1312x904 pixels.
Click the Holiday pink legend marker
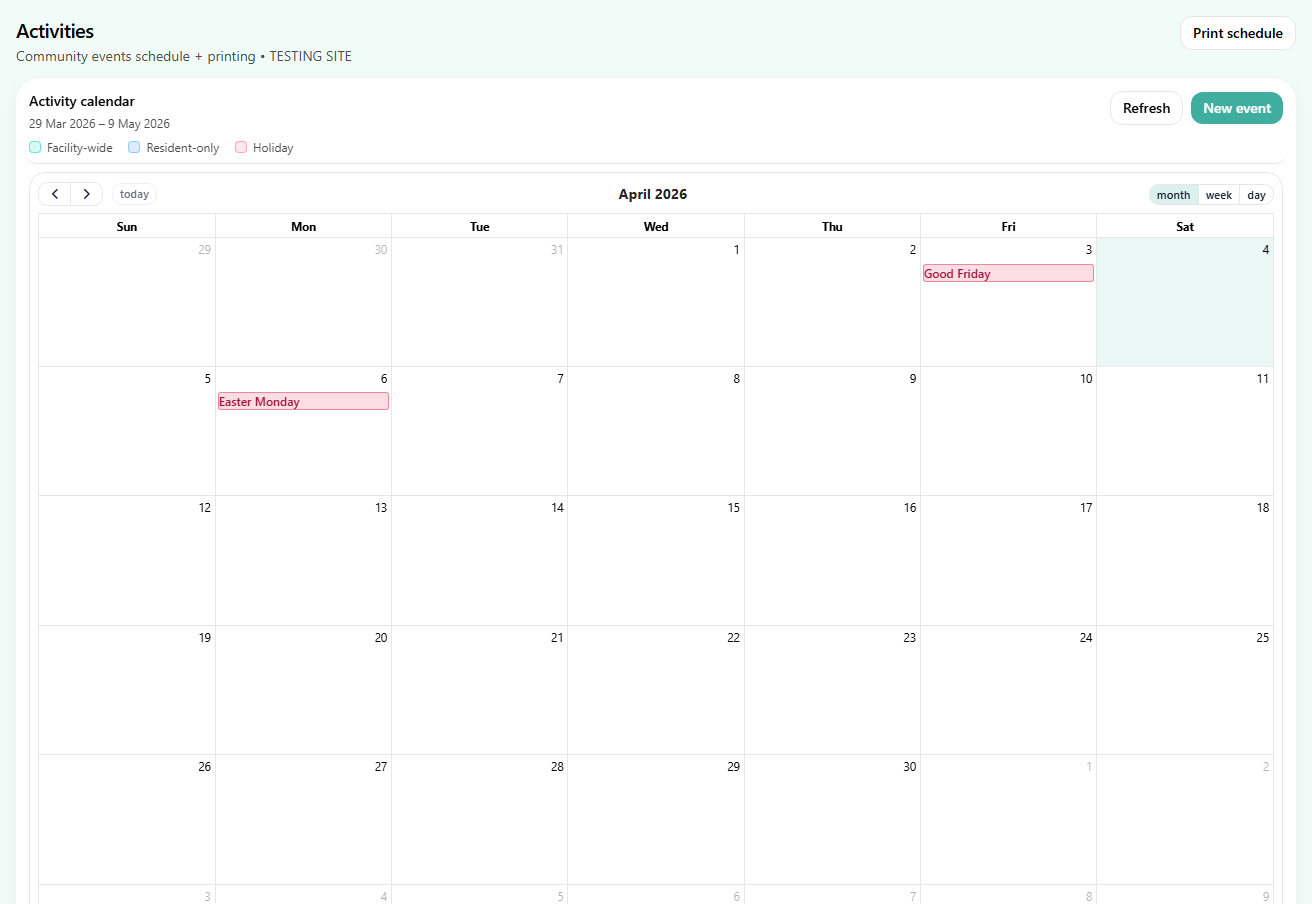click(x=241, y=147)
